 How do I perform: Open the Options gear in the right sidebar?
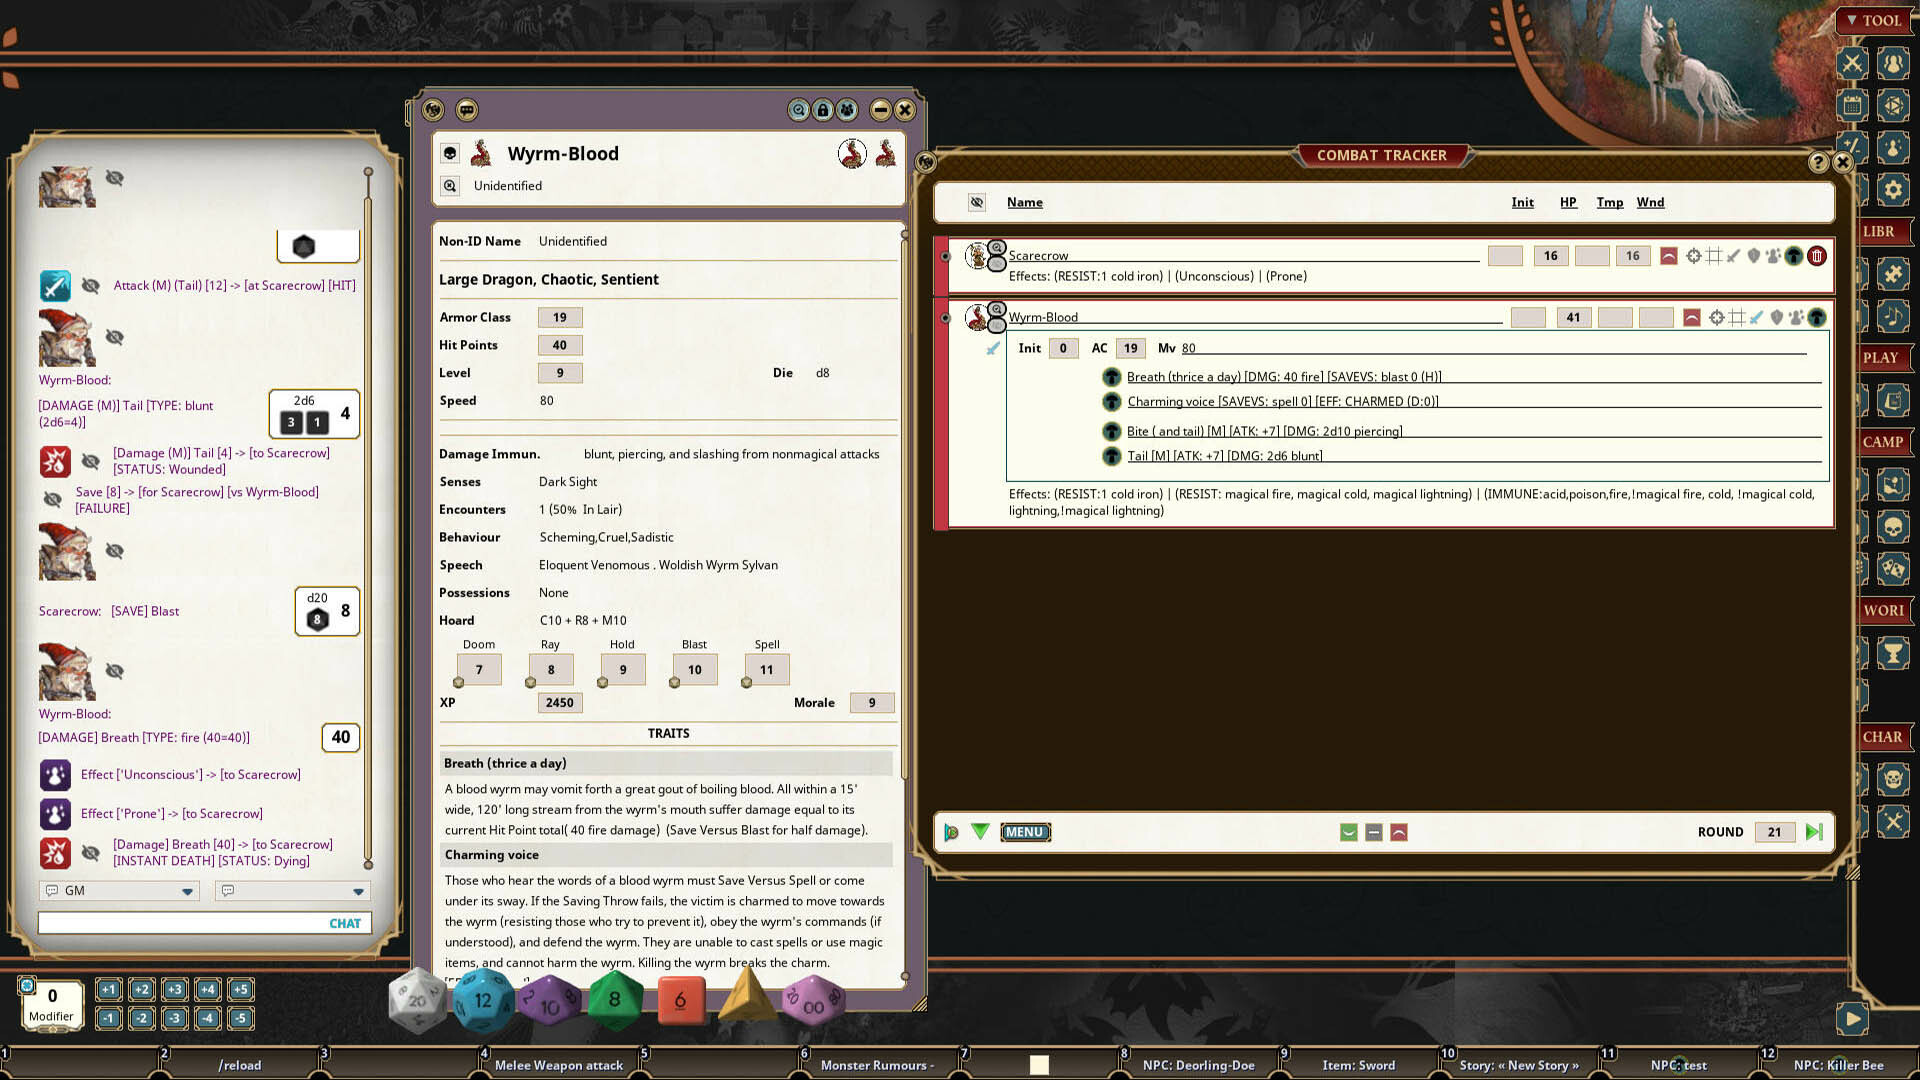tap(1893, 190)
